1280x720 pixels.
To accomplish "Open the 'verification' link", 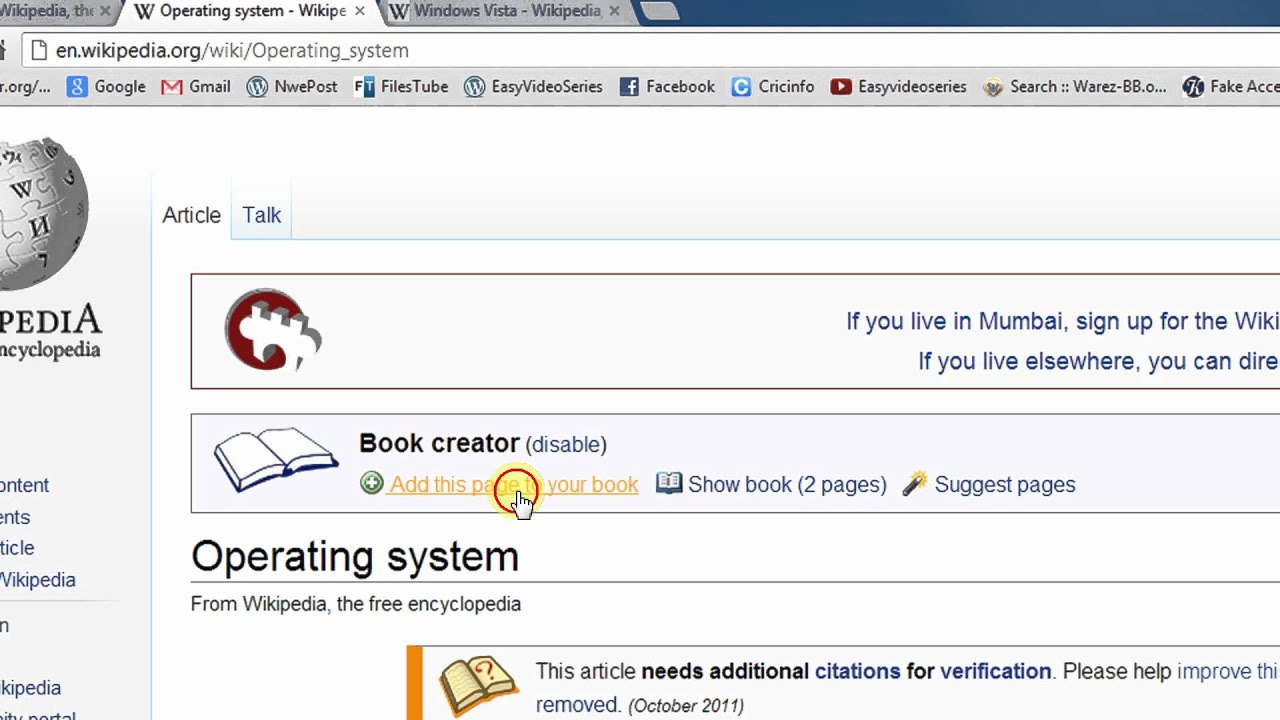I will (x=995, y=671).
